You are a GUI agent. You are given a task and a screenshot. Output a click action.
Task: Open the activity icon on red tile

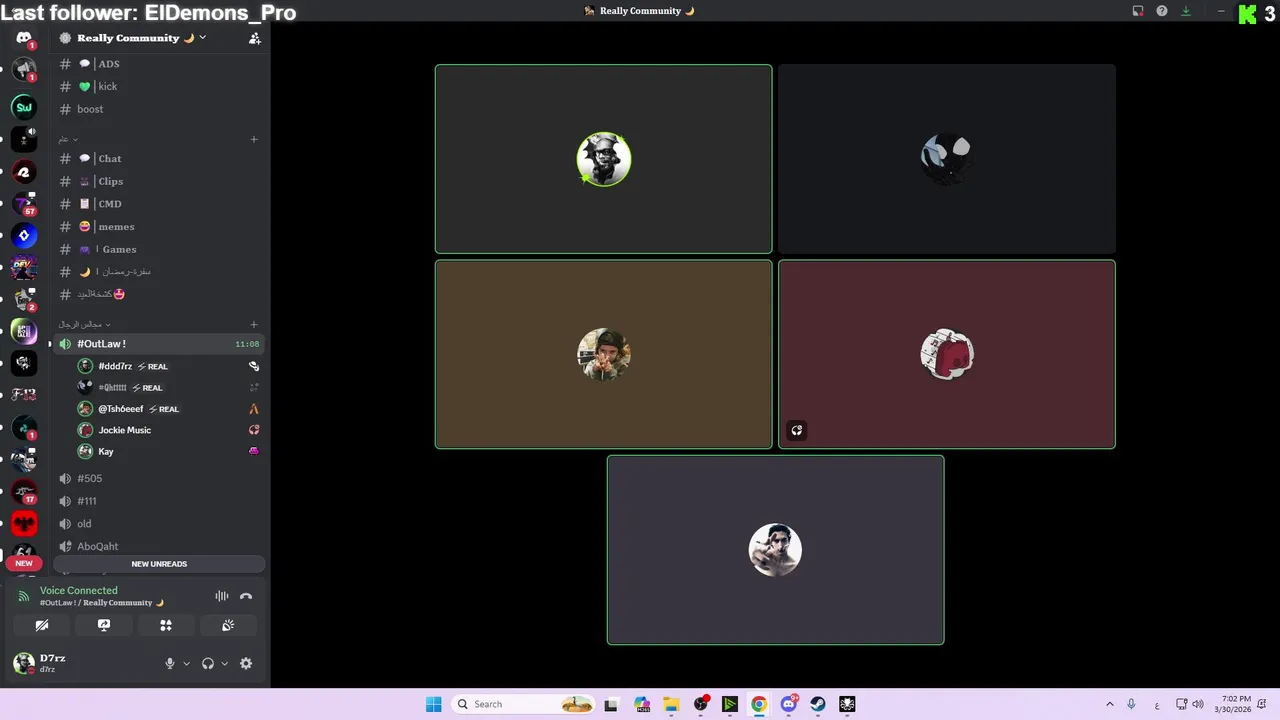tap(797, 431)
